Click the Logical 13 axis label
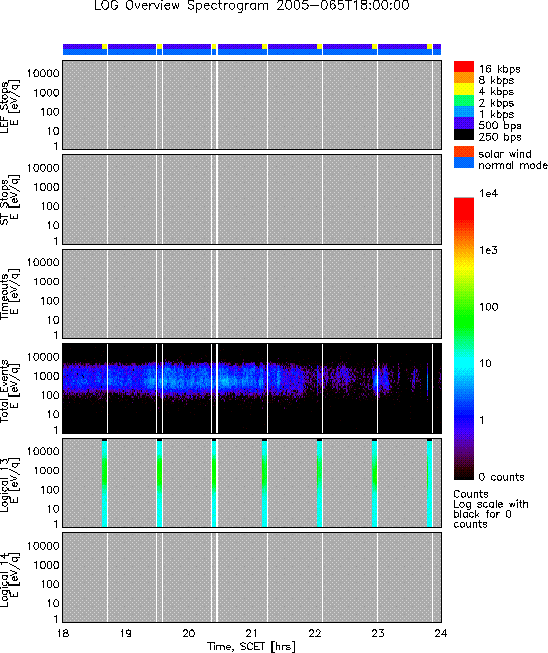548x653 pixels. (9, 485)
